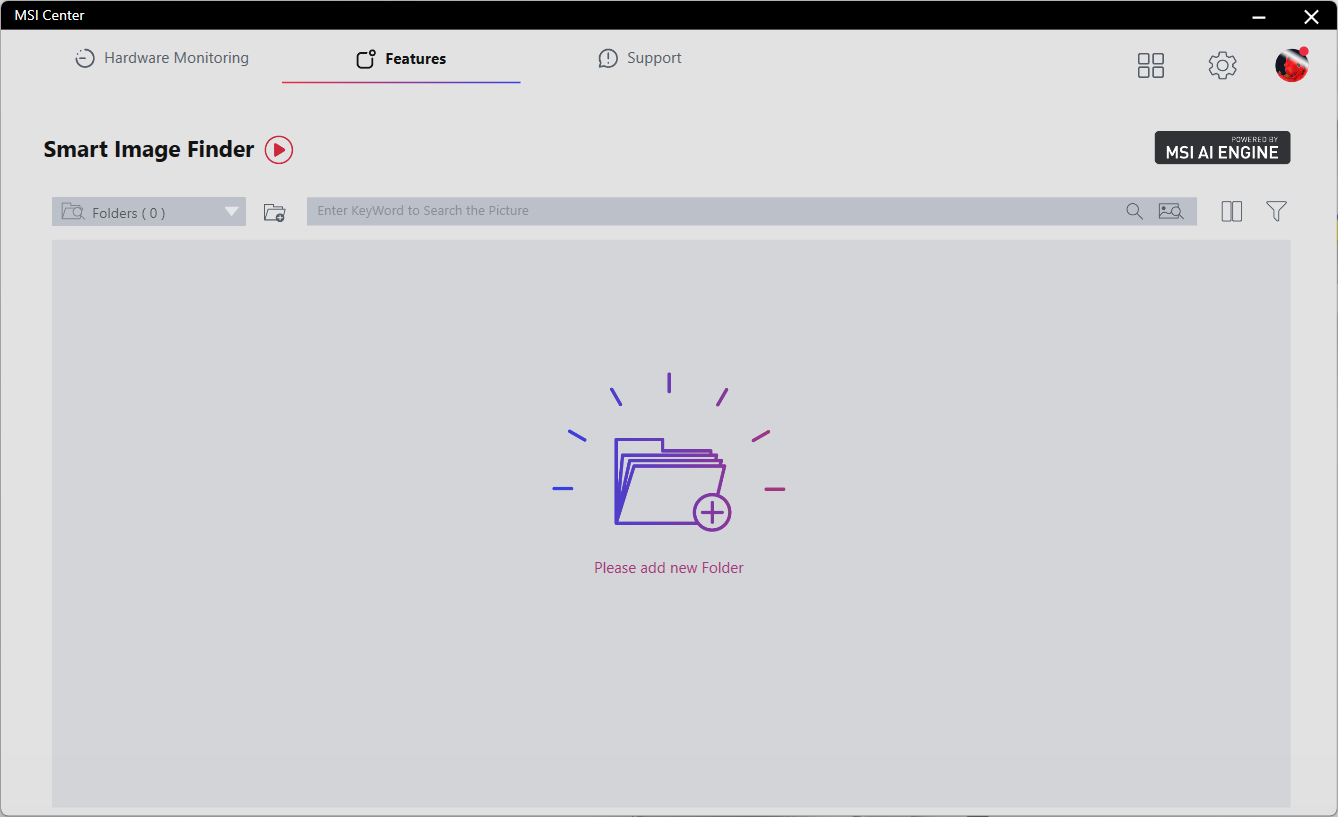Open settings gear icon
The image size is (1338, 817).
1222,66
